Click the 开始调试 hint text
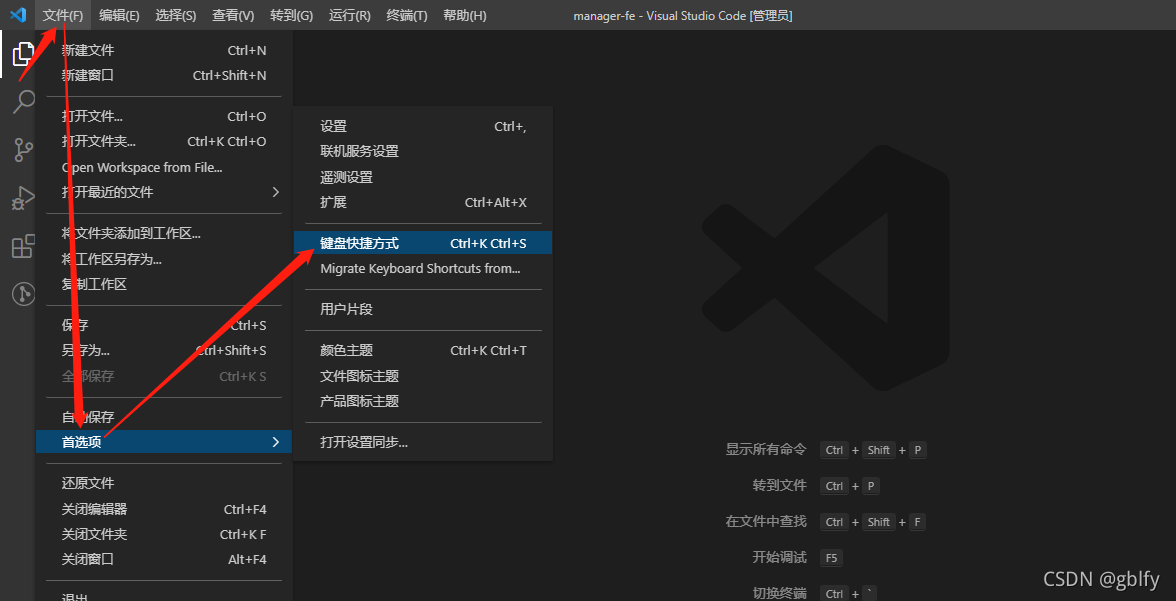 coord(779,557)
